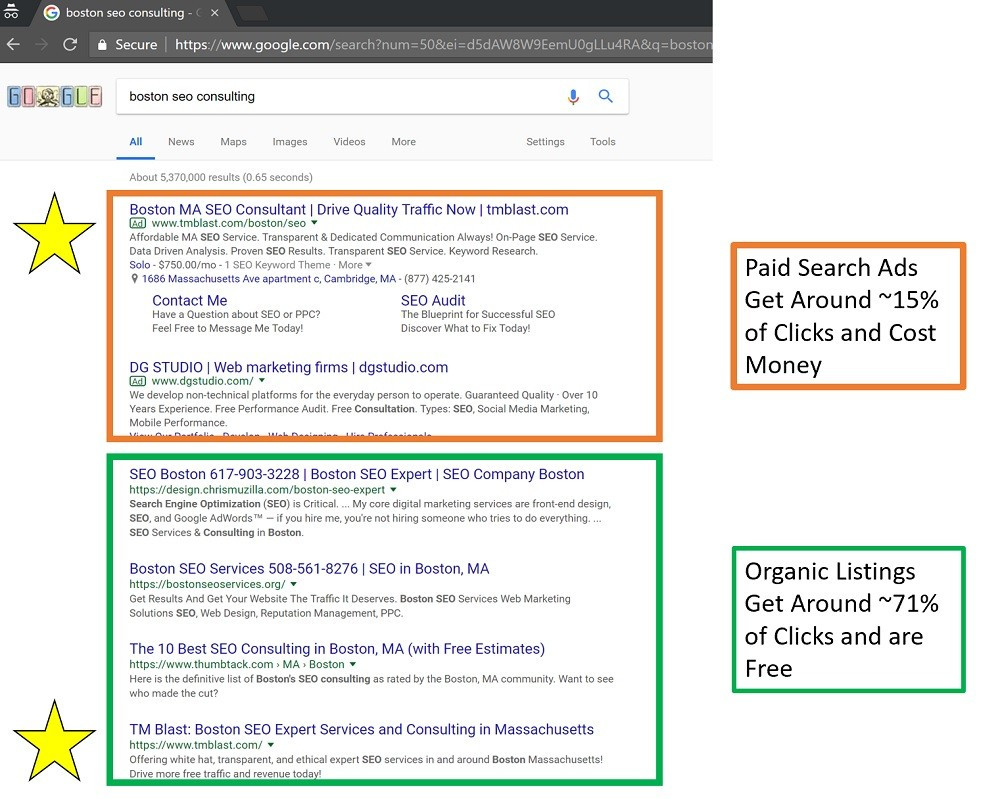Switch to the Videos tab
The height and width of the screenshot is (799, 1000).
349,142
